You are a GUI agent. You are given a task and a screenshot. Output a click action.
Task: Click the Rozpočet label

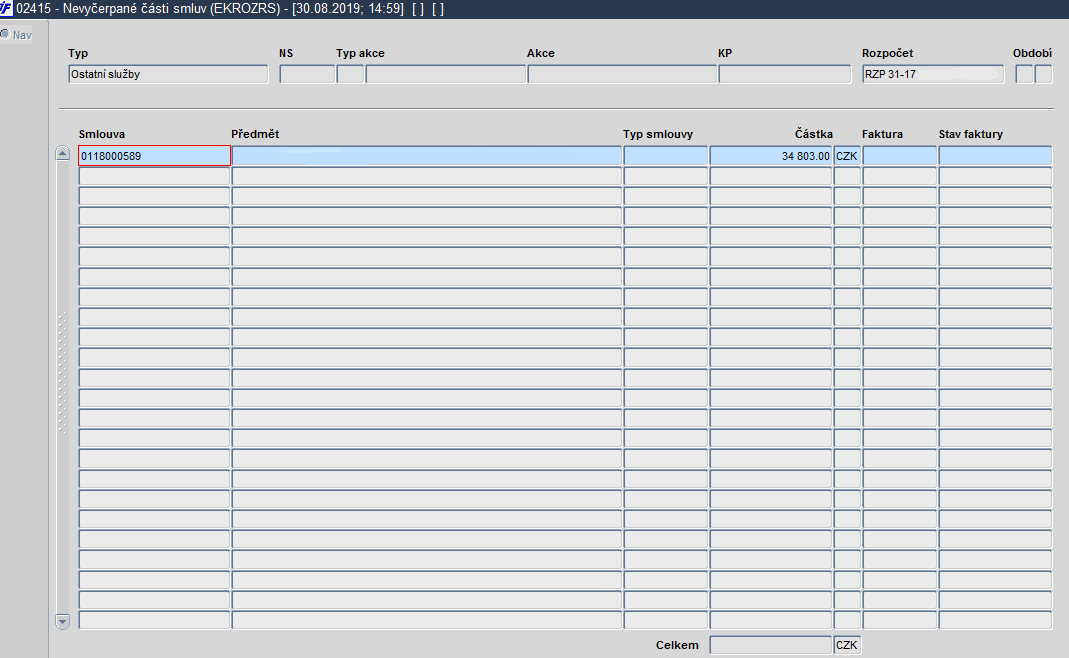887,53
